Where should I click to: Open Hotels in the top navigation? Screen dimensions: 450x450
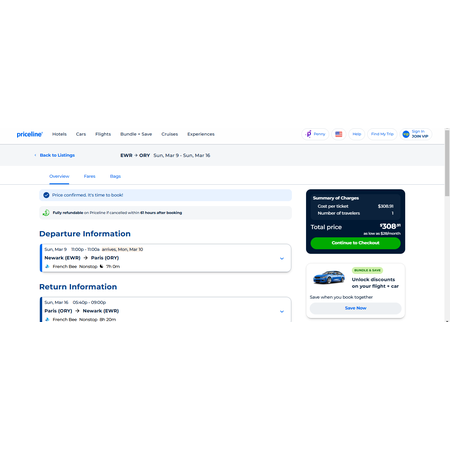coord(59,134)
